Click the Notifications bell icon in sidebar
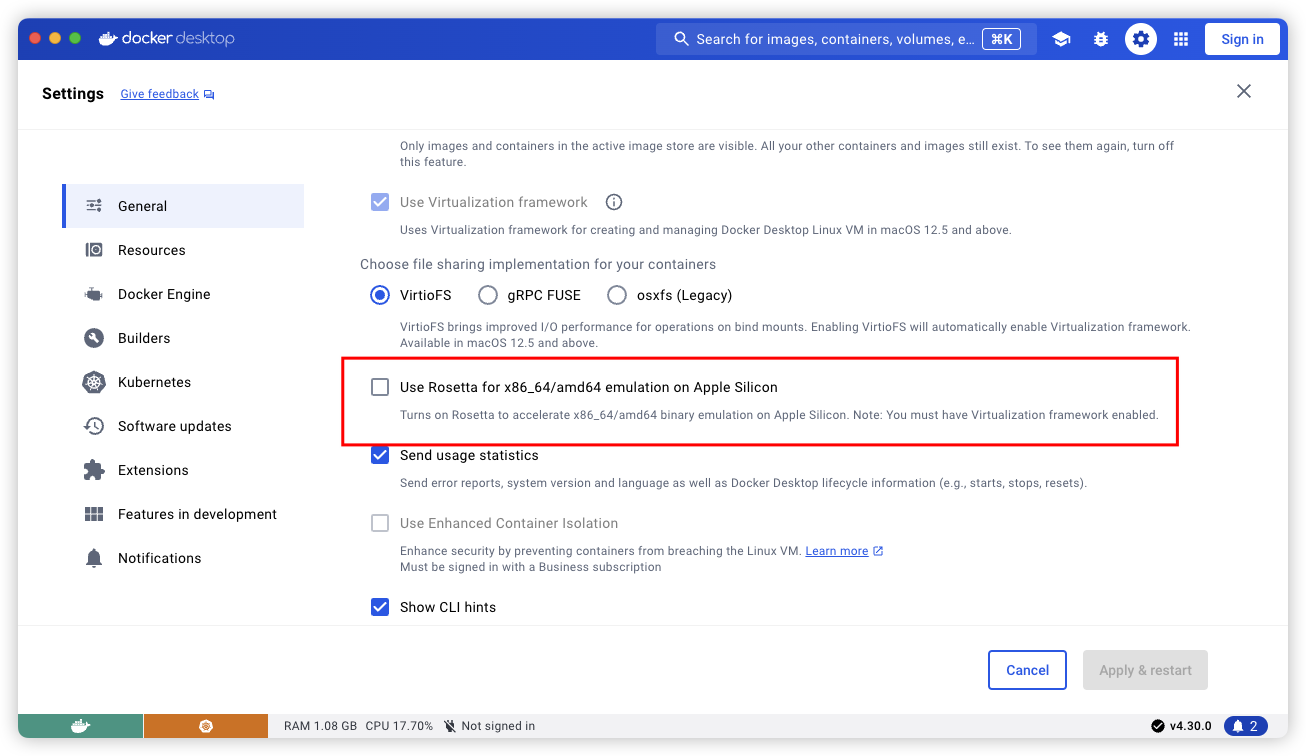This screenshot has width=1306, height=756. 94,558
